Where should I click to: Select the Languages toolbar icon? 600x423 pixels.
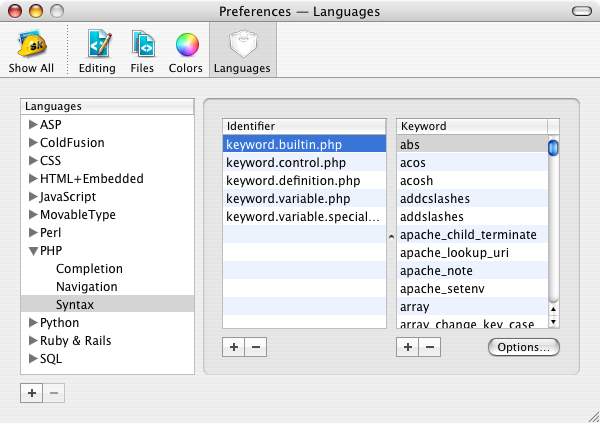243,50
